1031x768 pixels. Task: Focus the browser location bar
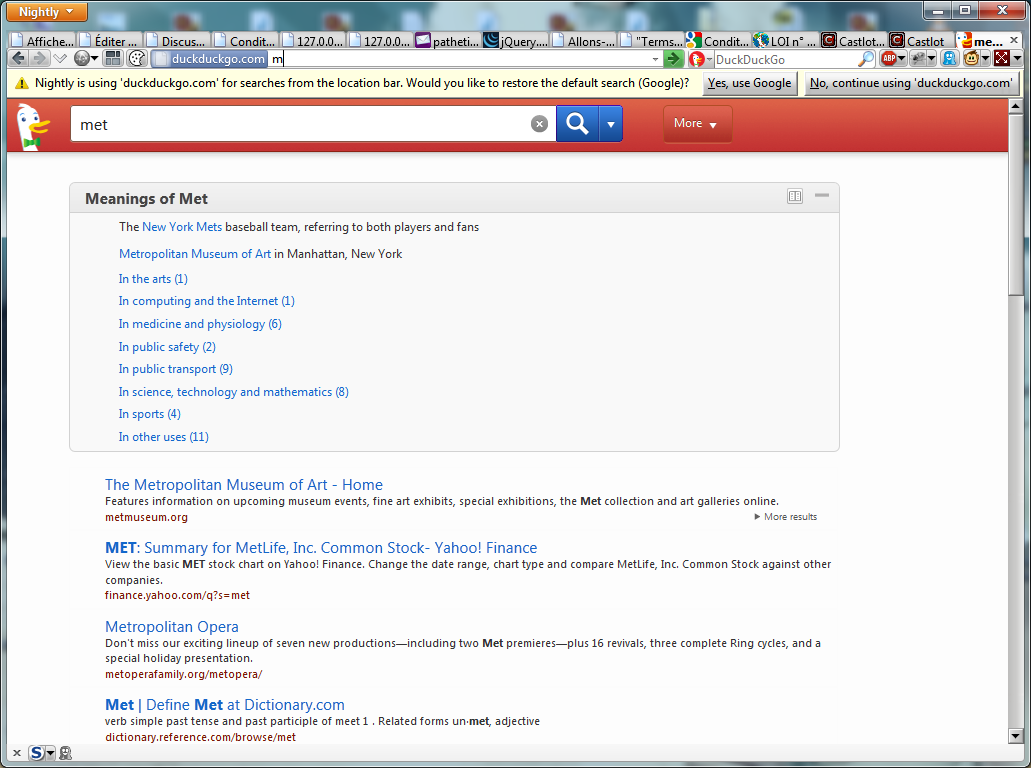[460, 59]
